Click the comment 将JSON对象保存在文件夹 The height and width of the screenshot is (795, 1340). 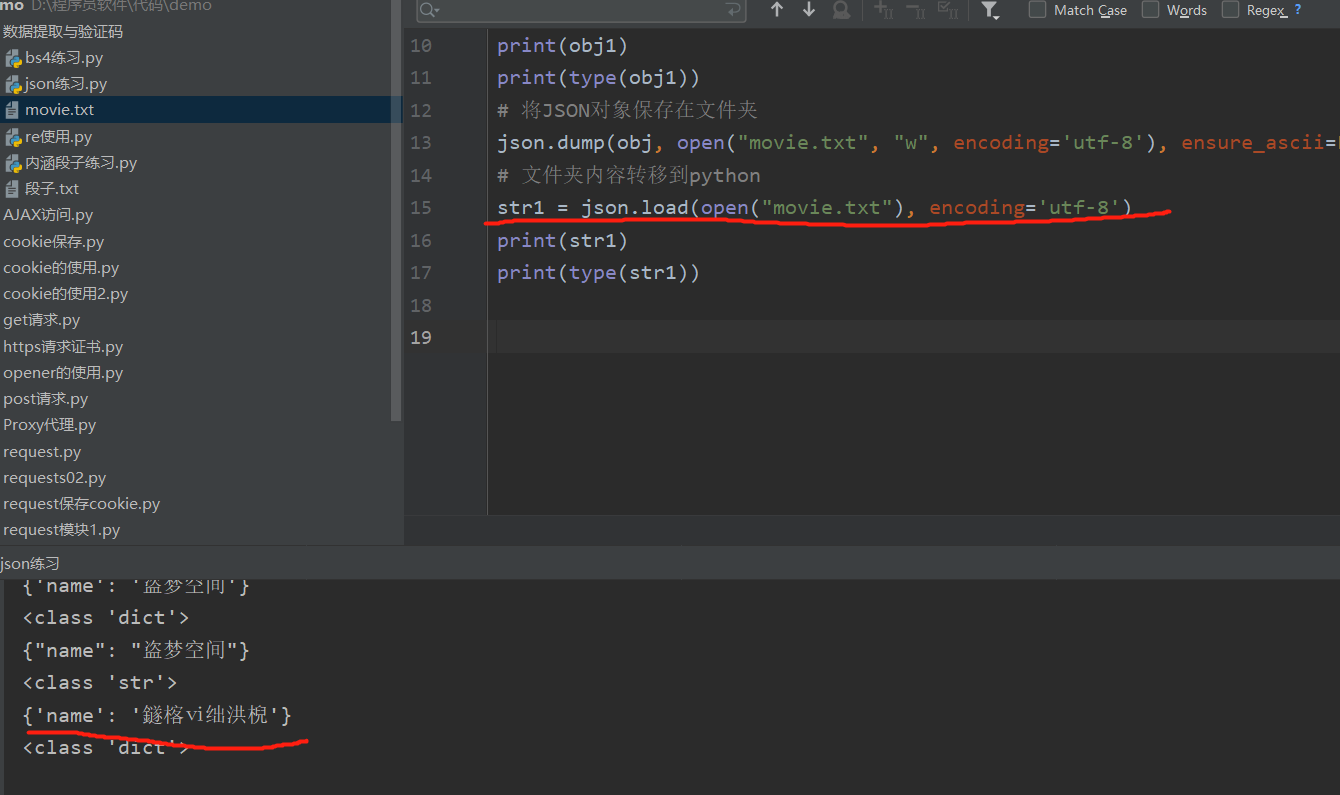(x=627, y=110)
